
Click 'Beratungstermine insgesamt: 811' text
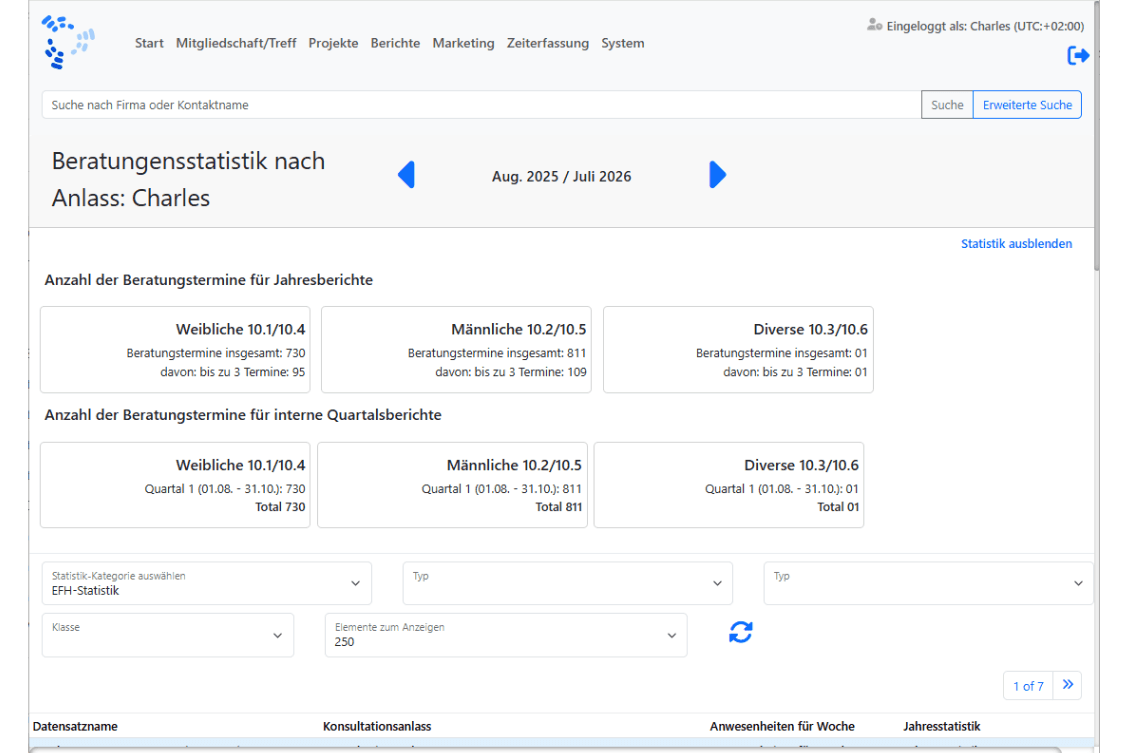coord(496,353)
